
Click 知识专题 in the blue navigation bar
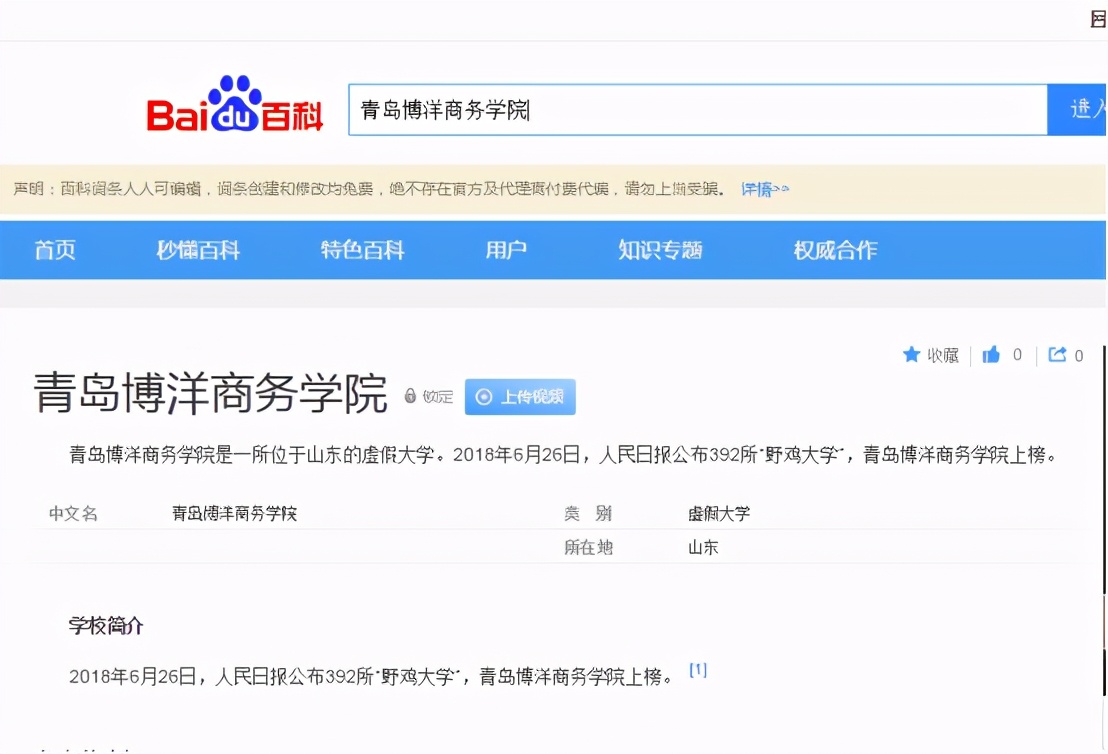coord(661,251)
